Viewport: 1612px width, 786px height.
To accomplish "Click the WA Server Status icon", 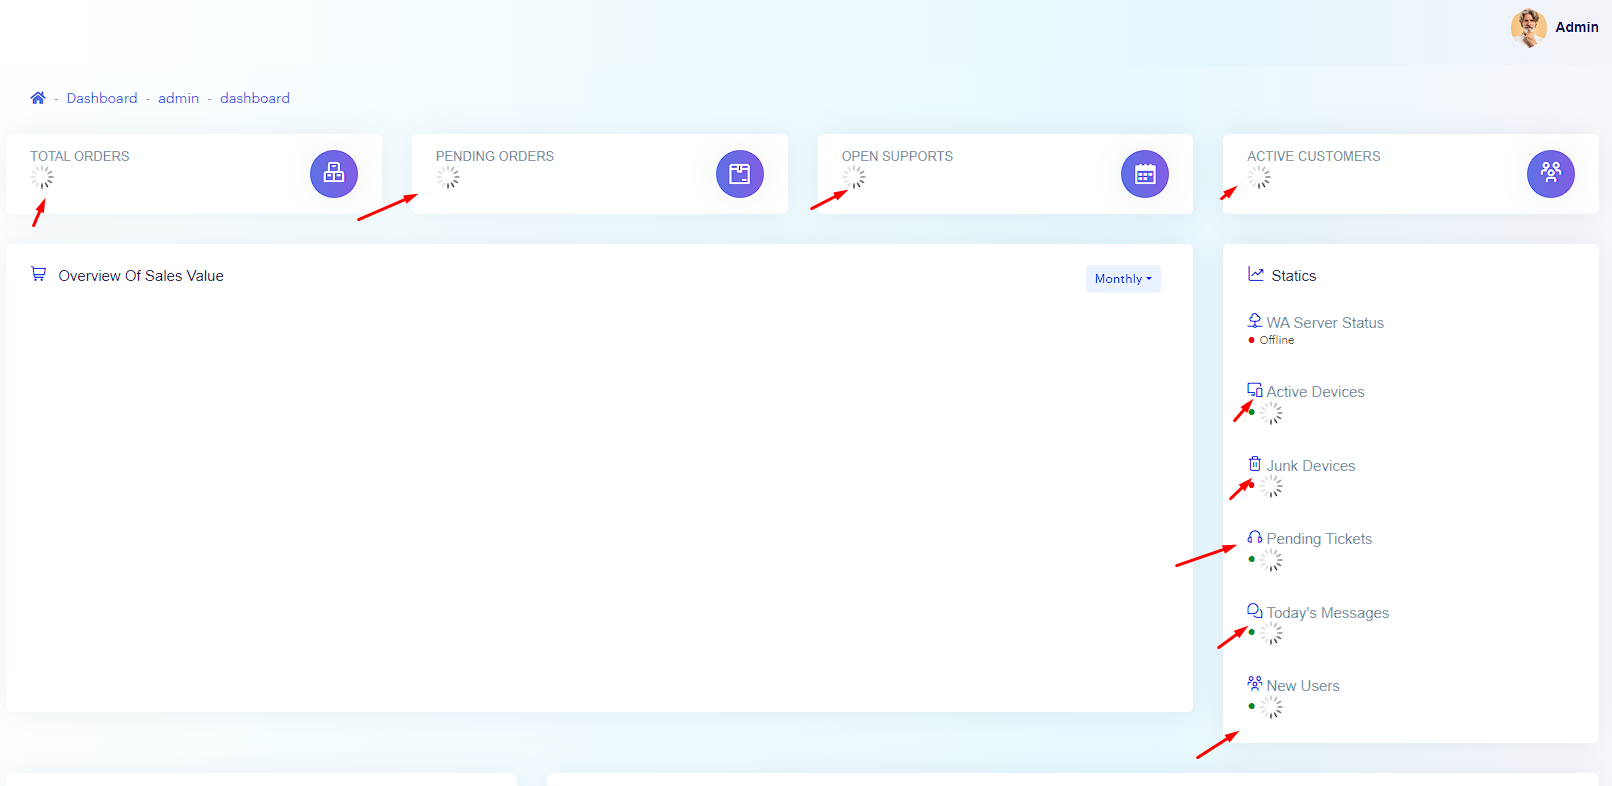I will [x=1254, y=321].
